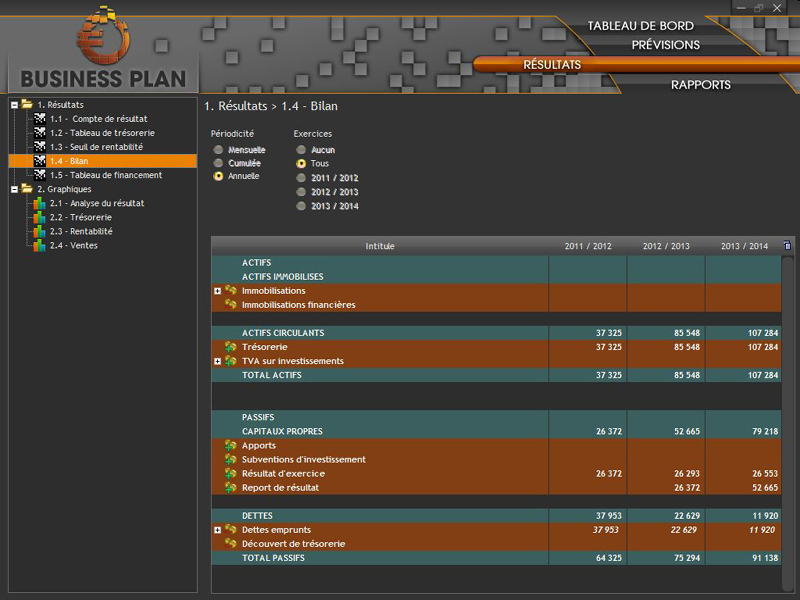Click the Résultats folder icon in tree
The width and height of the screenshot is (800, 600).
pyautogui.click(x=27, y=104)
